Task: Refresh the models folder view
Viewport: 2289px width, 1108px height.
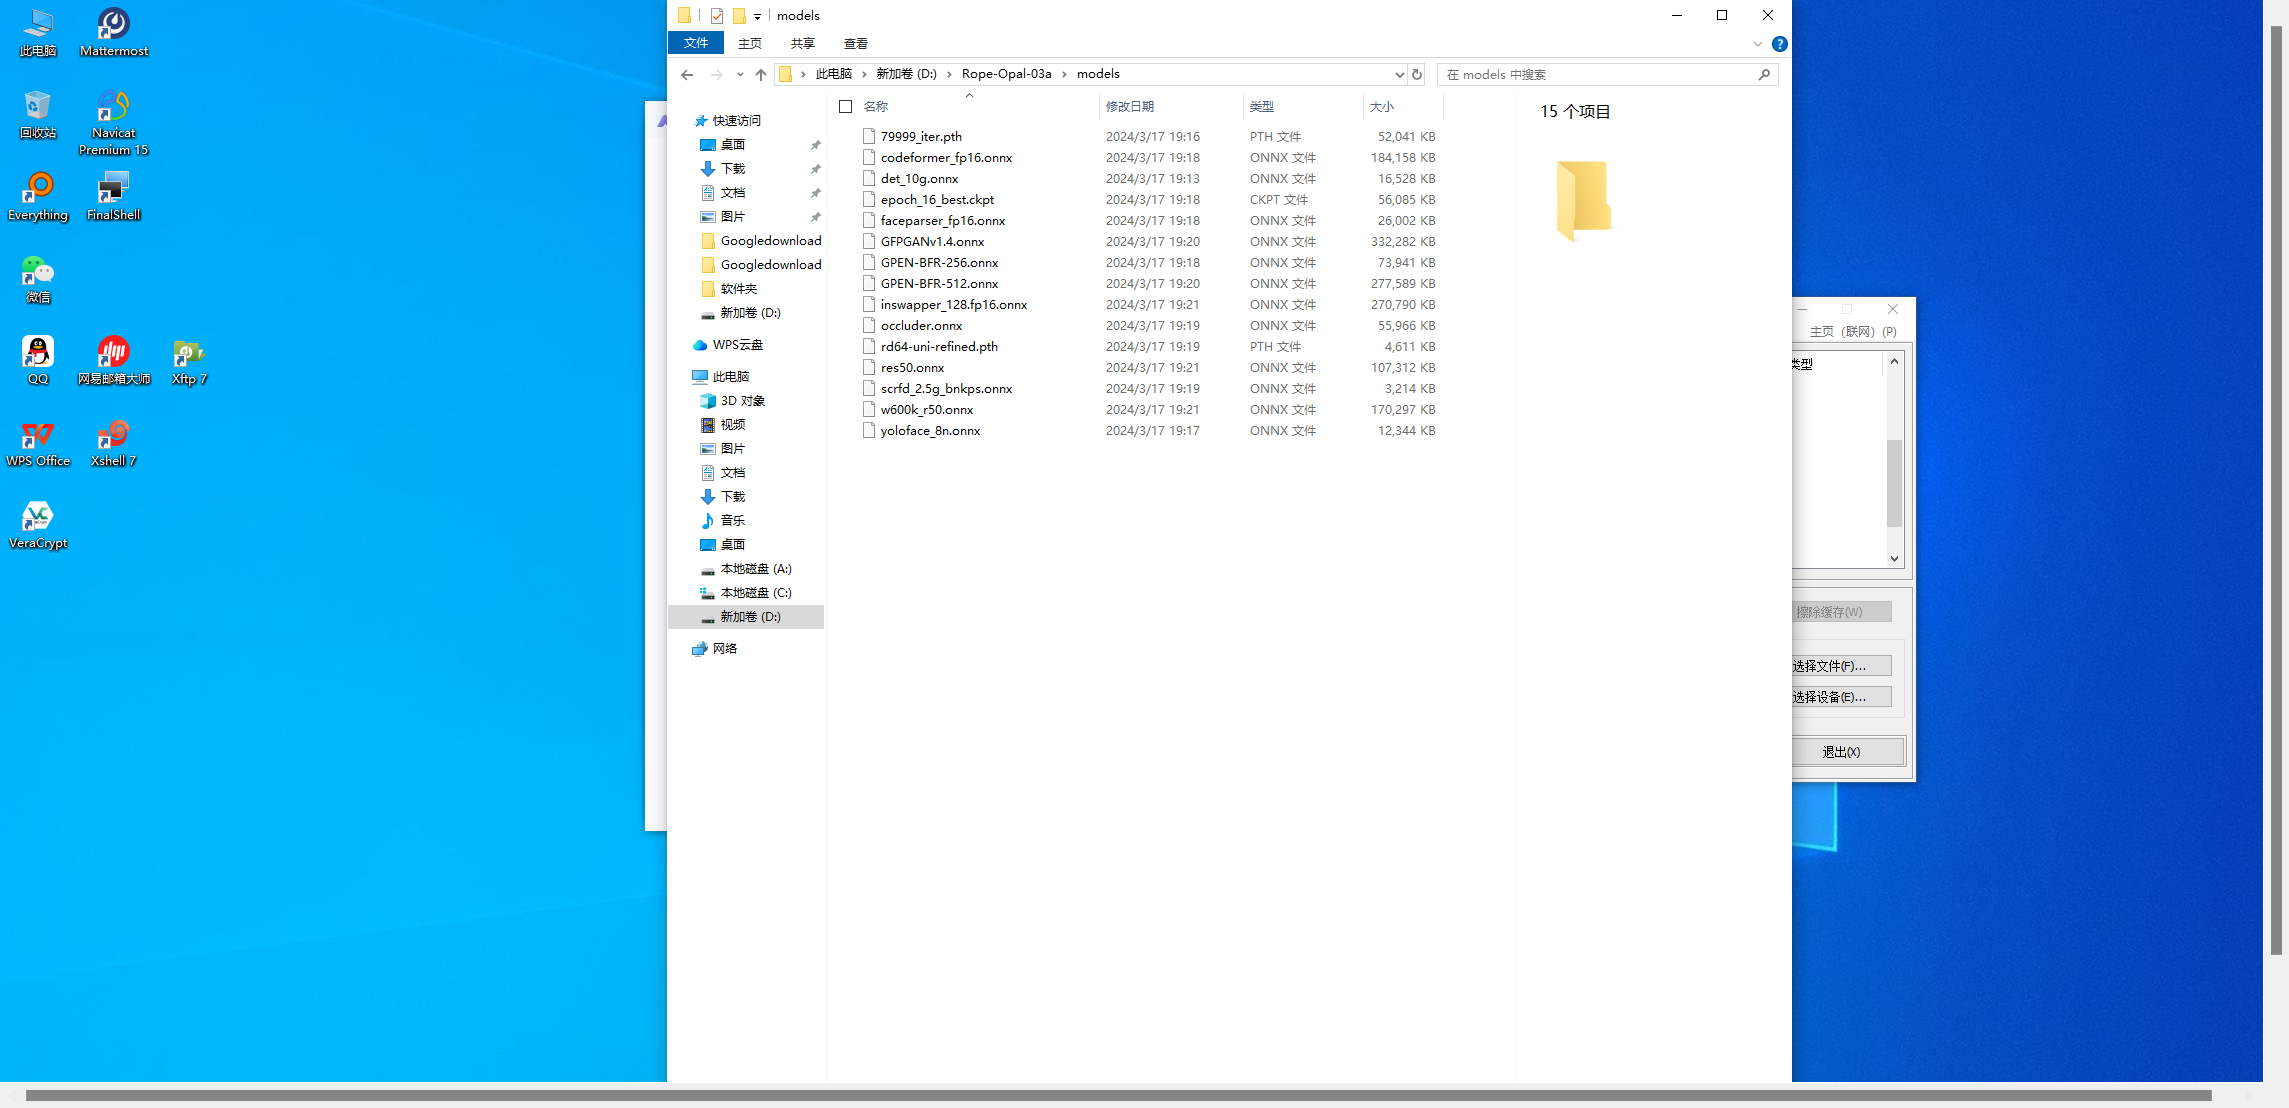Action: pyautogui.click(x=1417, y=75)
